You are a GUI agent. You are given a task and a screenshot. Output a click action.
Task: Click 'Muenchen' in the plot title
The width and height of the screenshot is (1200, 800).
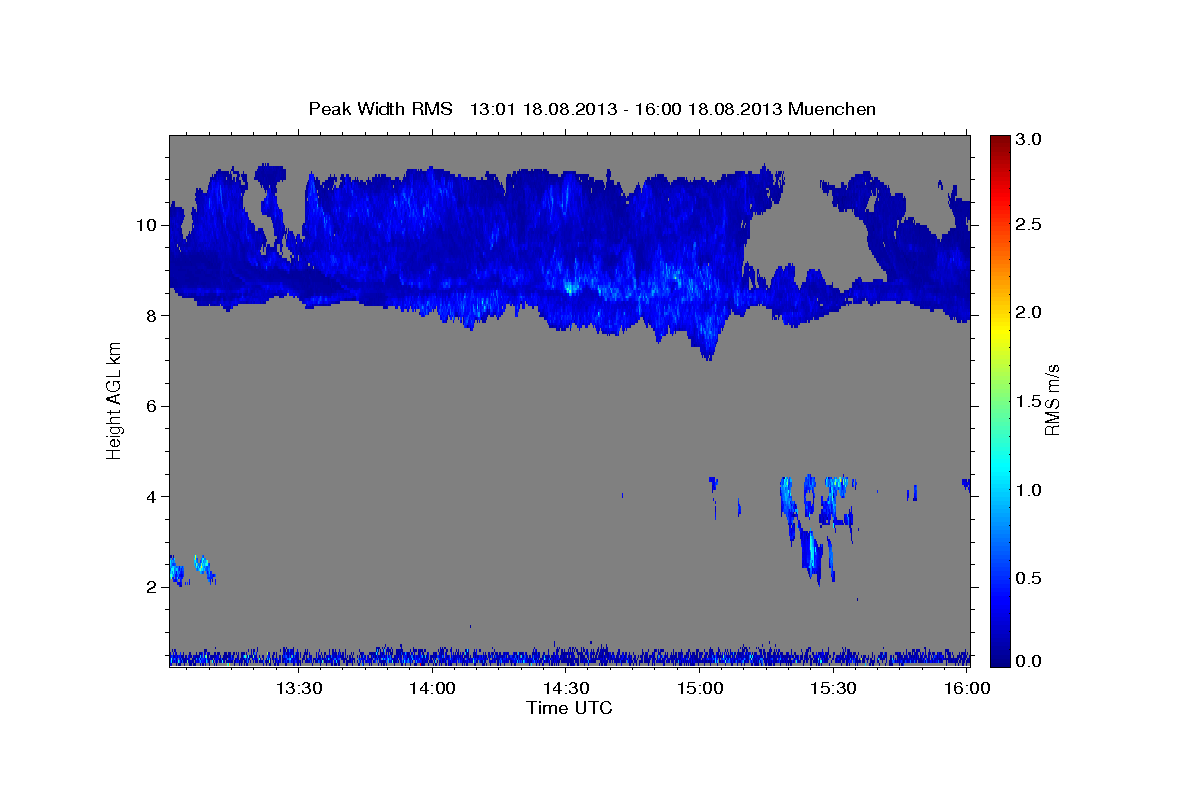(832, 108)
